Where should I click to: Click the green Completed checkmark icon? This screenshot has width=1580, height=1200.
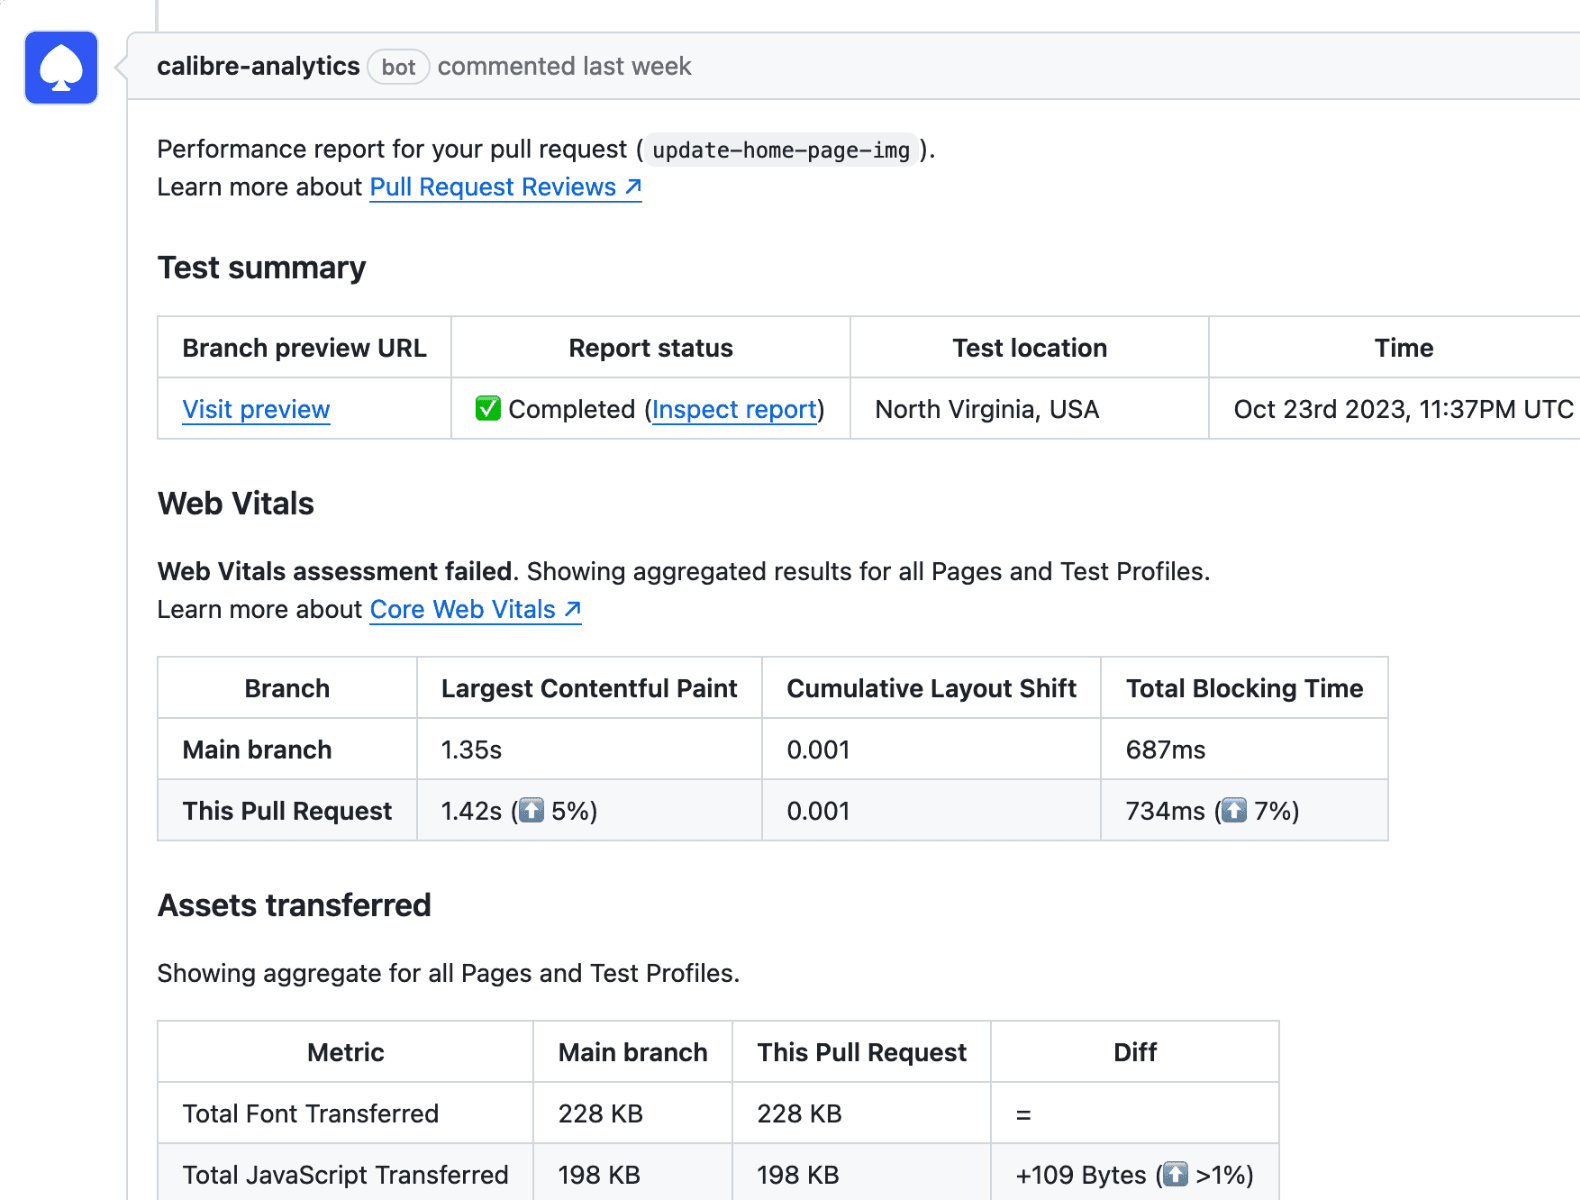coord(488,408)
